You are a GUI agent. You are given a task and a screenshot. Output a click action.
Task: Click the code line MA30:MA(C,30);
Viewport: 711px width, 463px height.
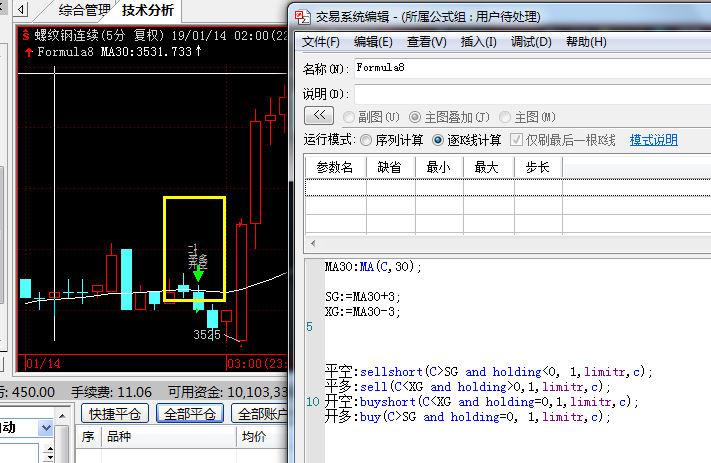tap(373, 267)
